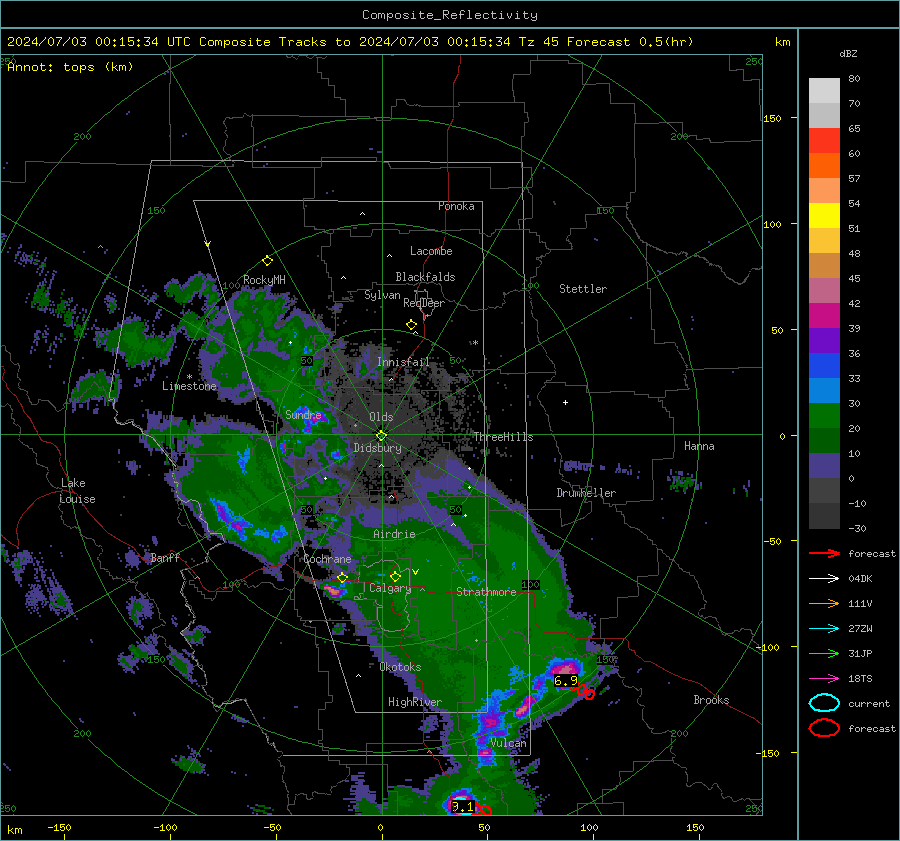The image size is (900, 841).
Task: Click the red forecast arrow in legend
Action: coord(824,553)
